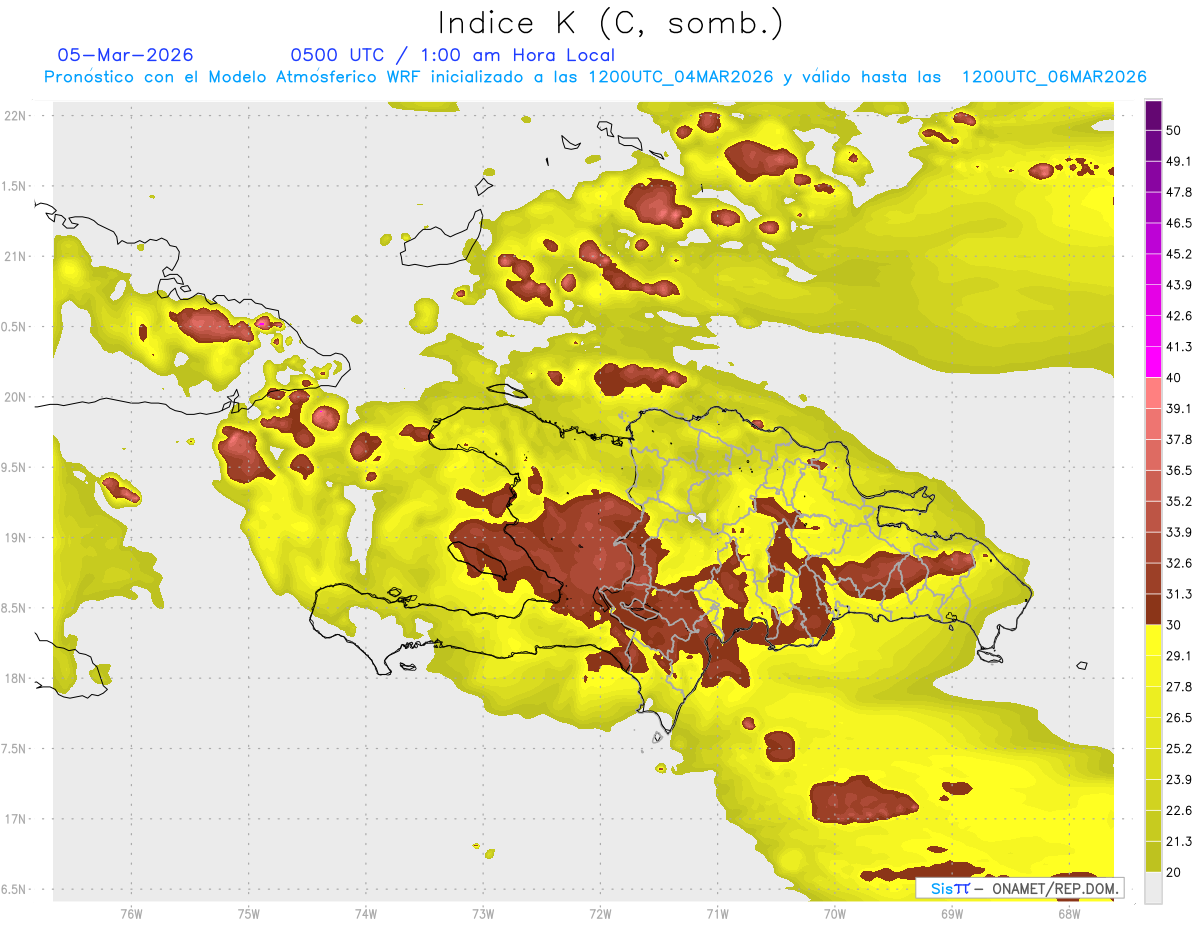Image resolution: width=1200 pixels, height=927 pixels.
Task: Click the "20N" latitude label
Action: [x=15, y=397]
